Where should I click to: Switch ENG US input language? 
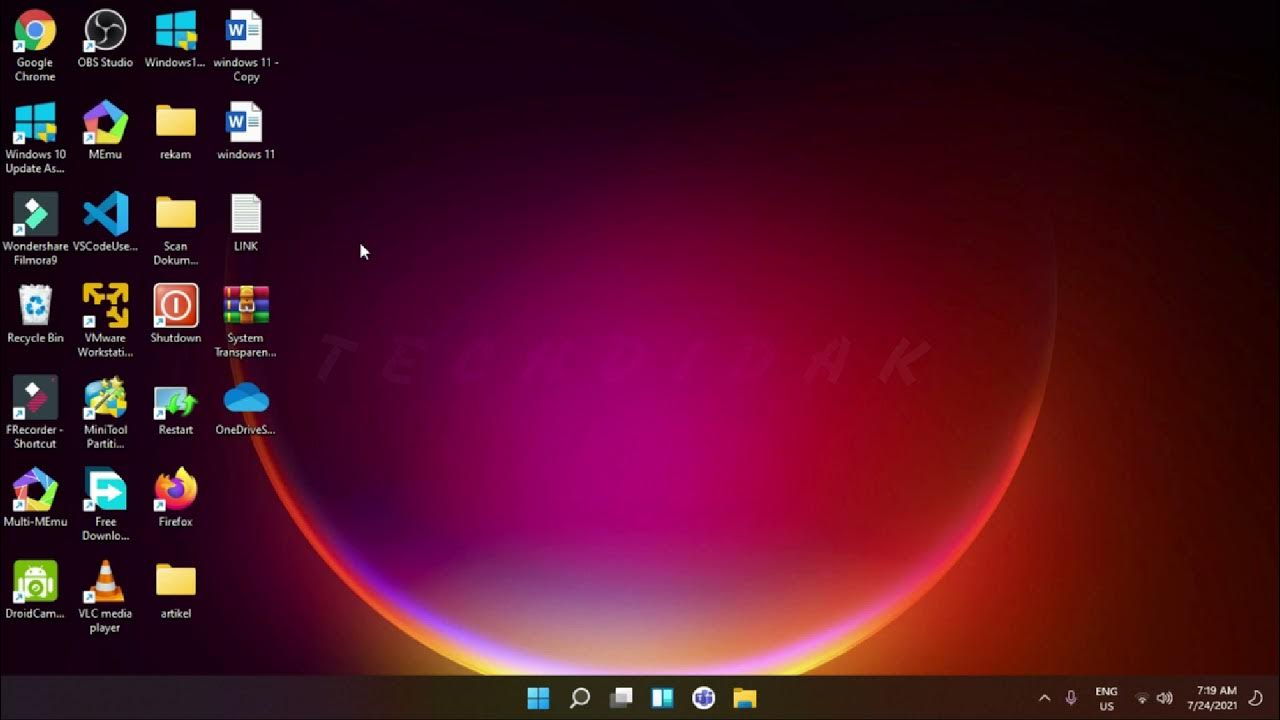1106,698
